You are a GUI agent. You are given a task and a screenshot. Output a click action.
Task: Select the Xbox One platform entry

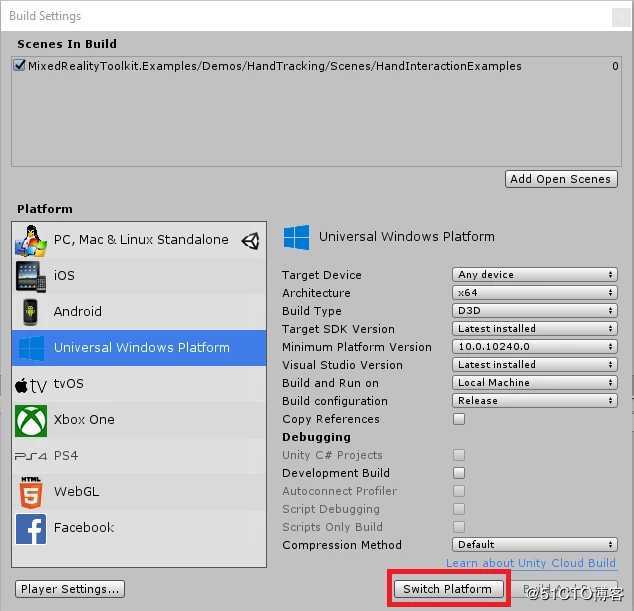coord(139,420)
